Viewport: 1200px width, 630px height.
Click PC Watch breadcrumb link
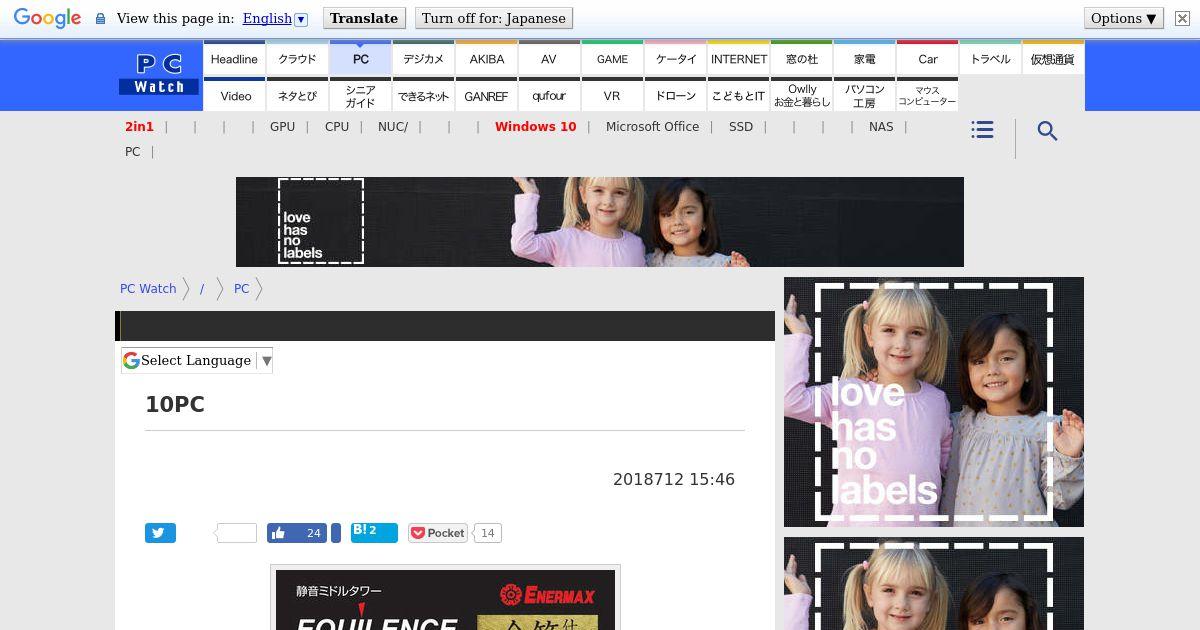tap(148, 288)
